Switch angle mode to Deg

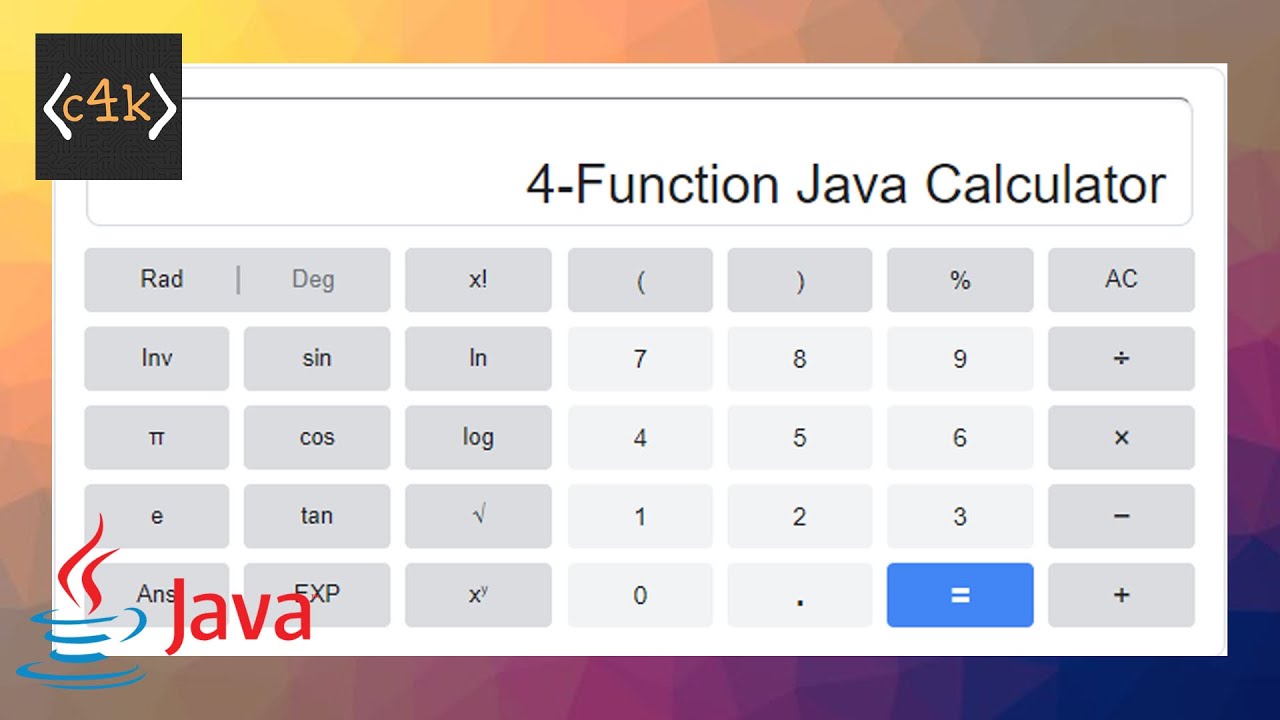click(x=313, y=279)
